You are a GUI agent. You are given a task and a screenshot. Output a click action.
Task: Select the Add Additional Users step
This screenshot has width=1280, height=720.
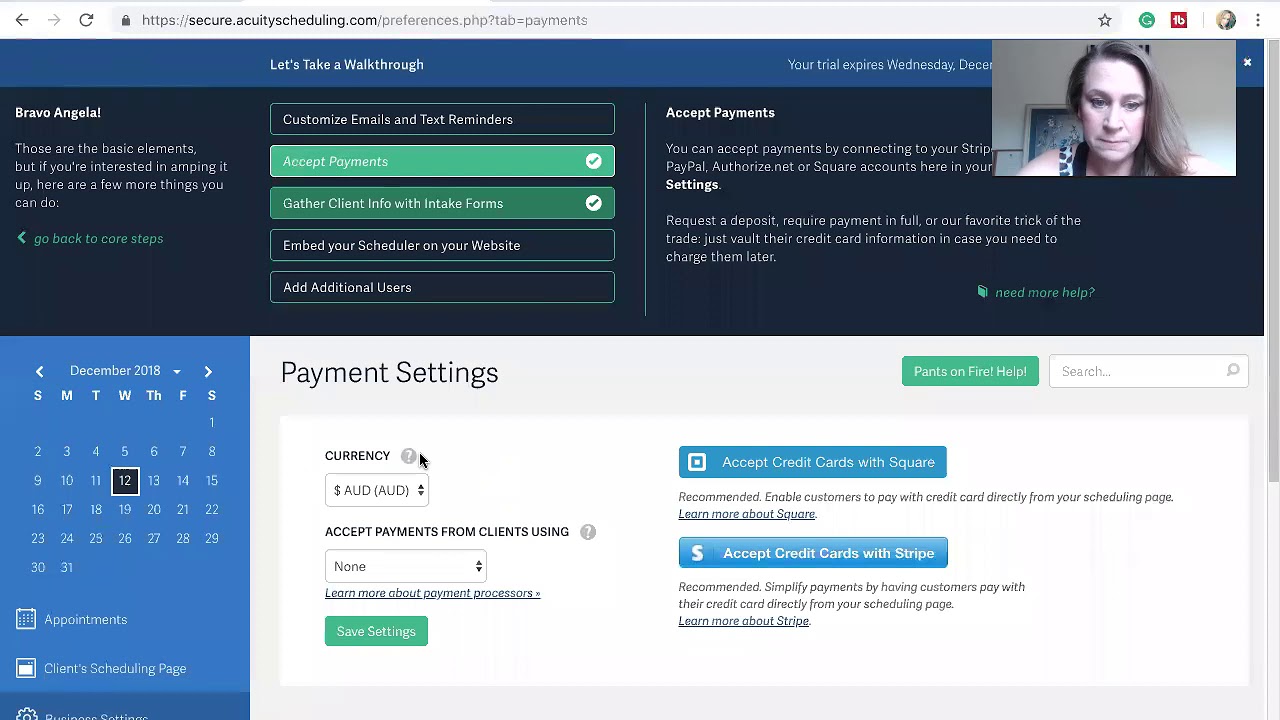[x=442, y=287]
